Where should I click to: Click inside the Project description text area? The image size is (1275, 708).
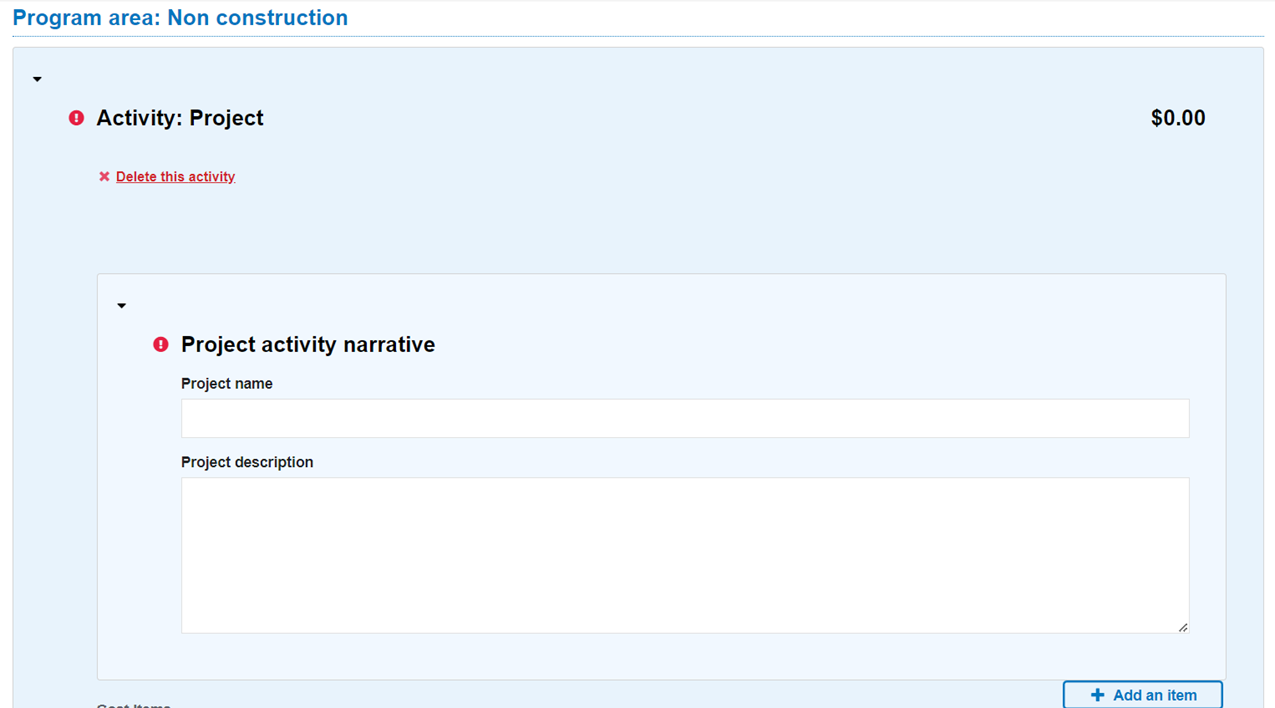tap(684, 555)
